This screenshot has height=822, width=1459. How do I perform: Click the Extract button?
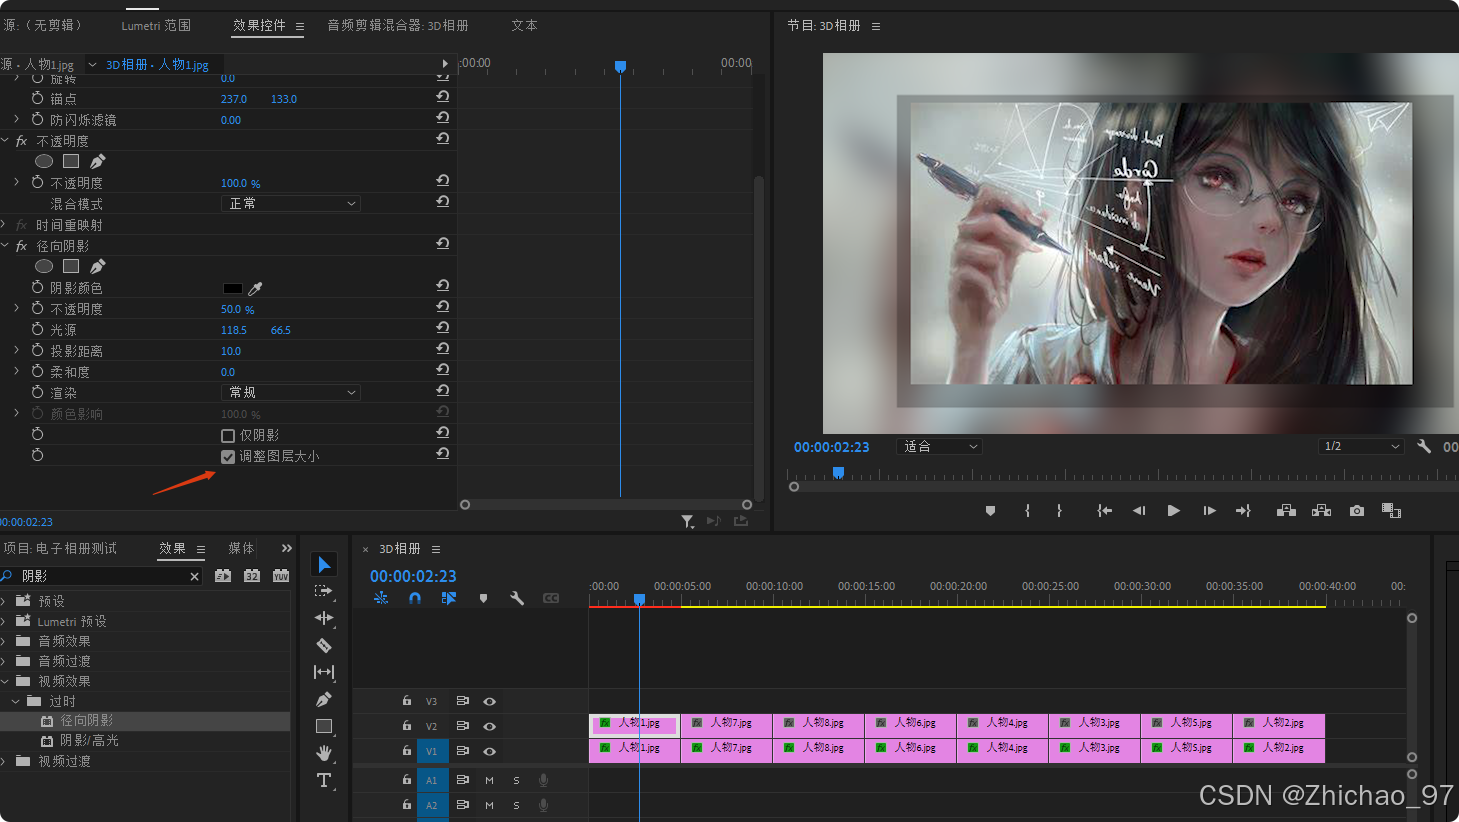tap(1321, 510)
